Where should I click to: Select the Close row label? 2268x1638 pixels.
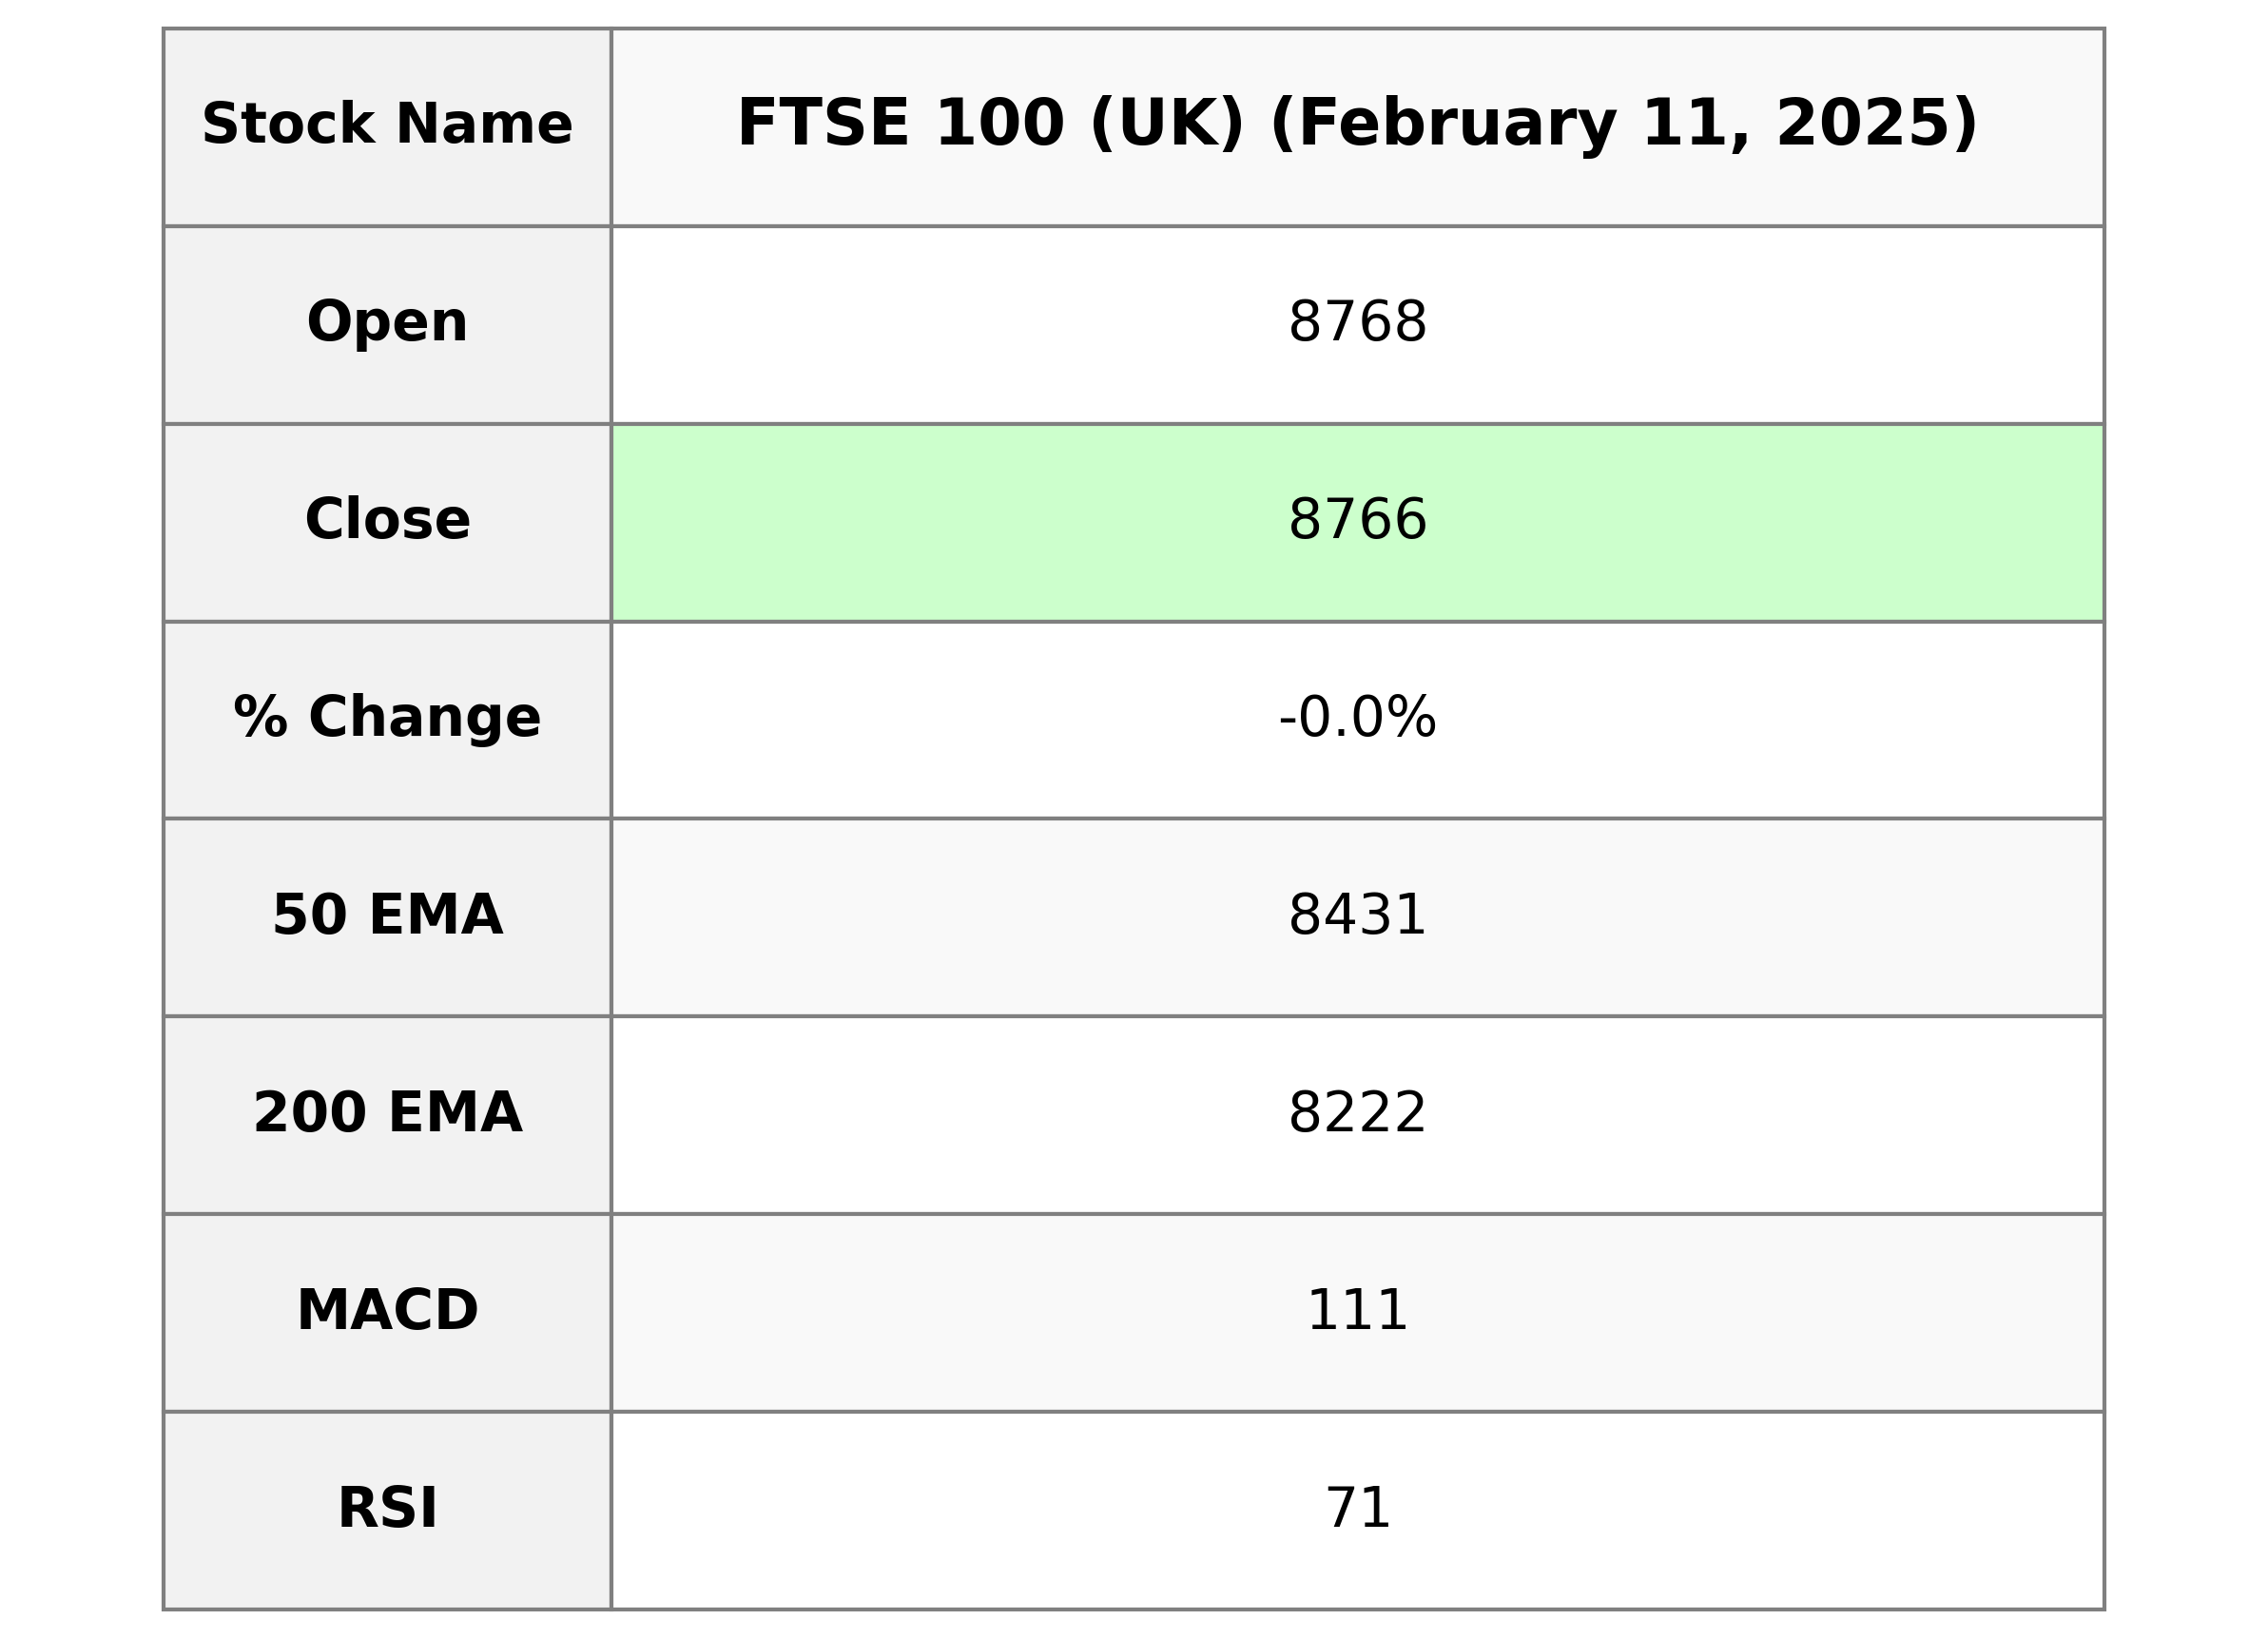[387, 521]
